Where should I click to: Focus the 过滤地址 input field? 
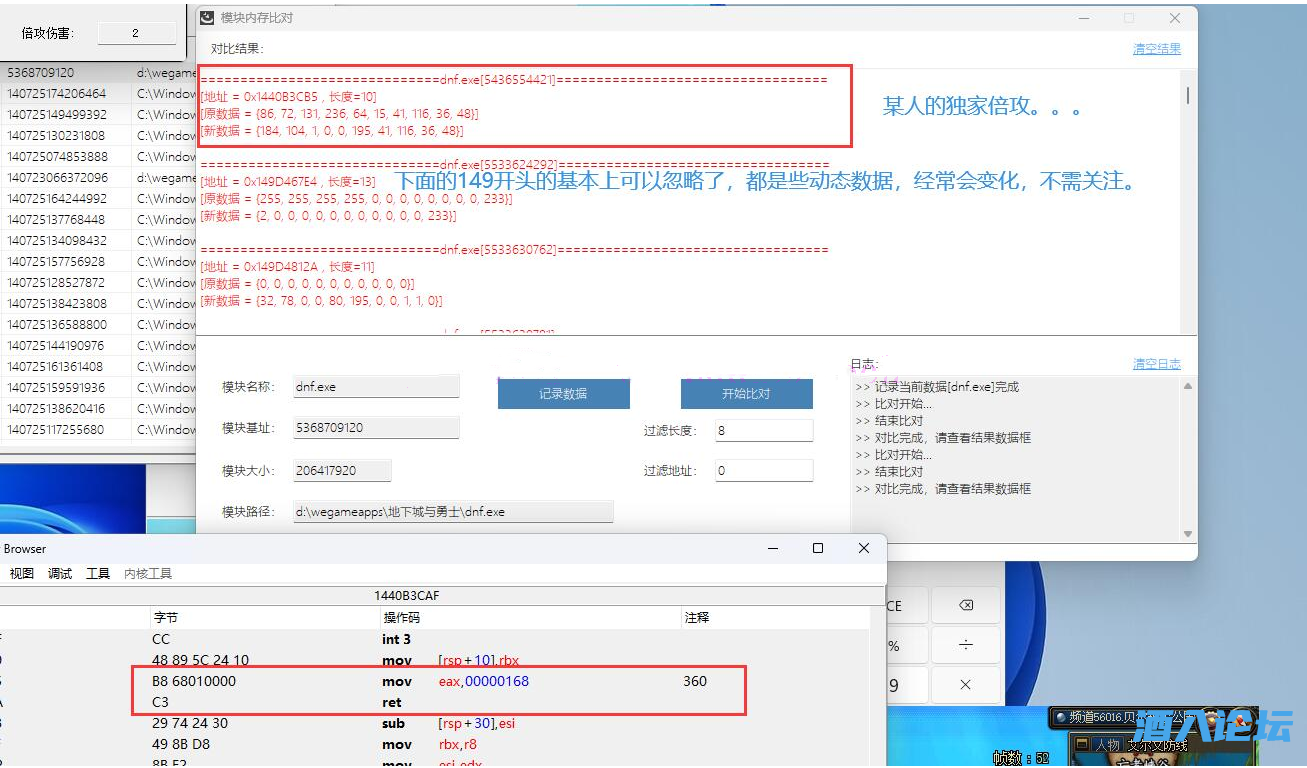[764, 470]
